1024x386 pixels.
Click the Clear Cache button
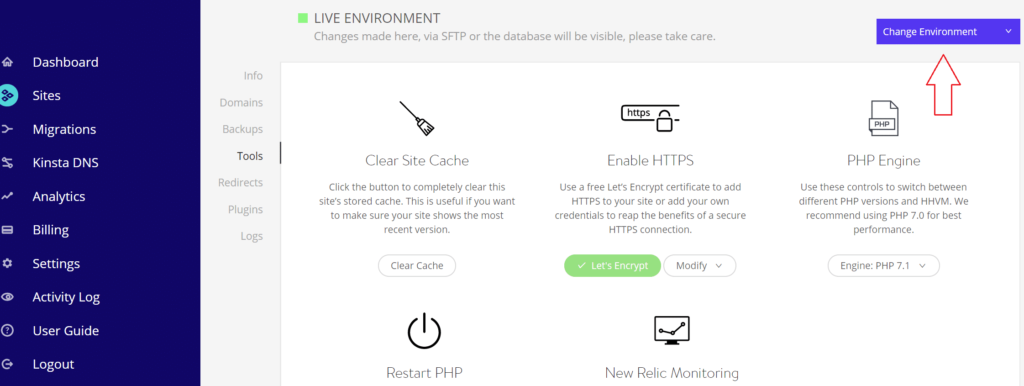[x=417, y=266]
